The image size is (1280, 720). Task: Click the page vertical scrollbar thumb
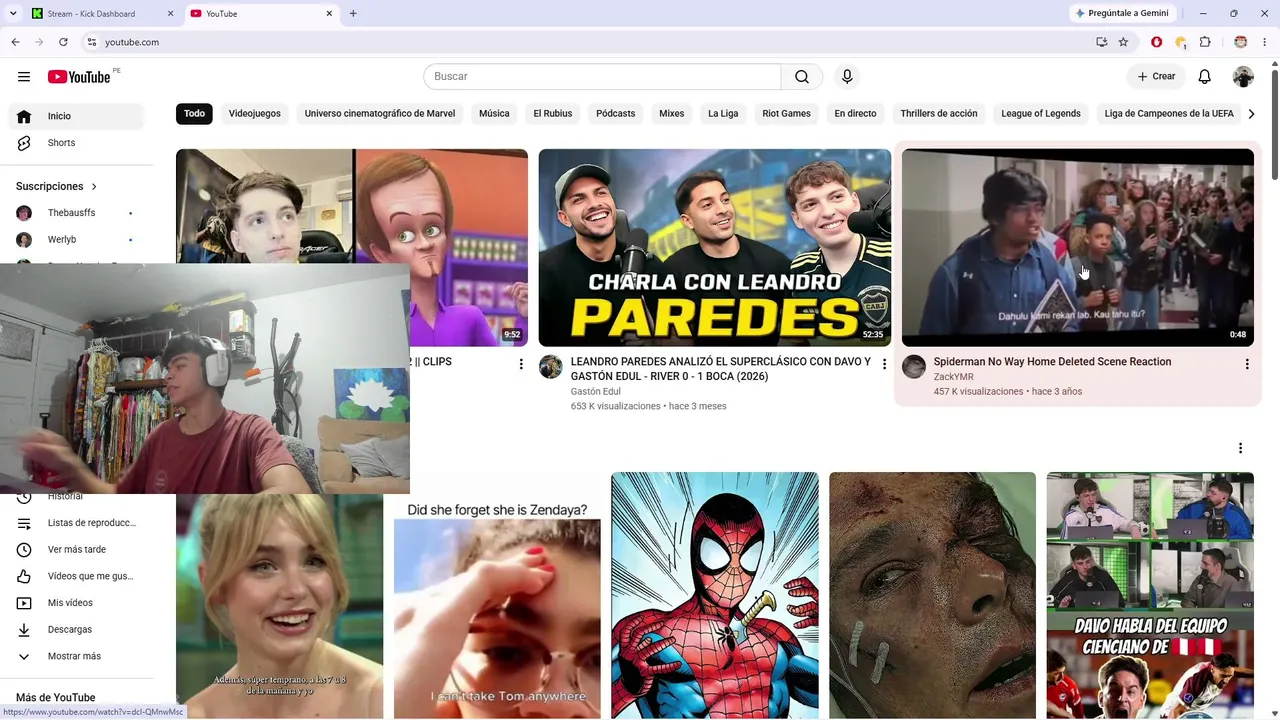coord(1274,125)
